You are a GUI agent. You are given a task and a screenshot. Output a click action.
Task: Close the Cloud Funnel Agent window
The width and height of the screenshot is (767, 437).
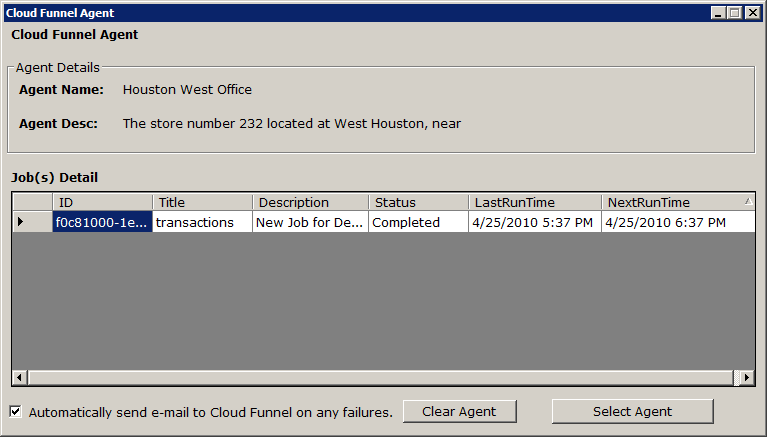tap(752, 13)
